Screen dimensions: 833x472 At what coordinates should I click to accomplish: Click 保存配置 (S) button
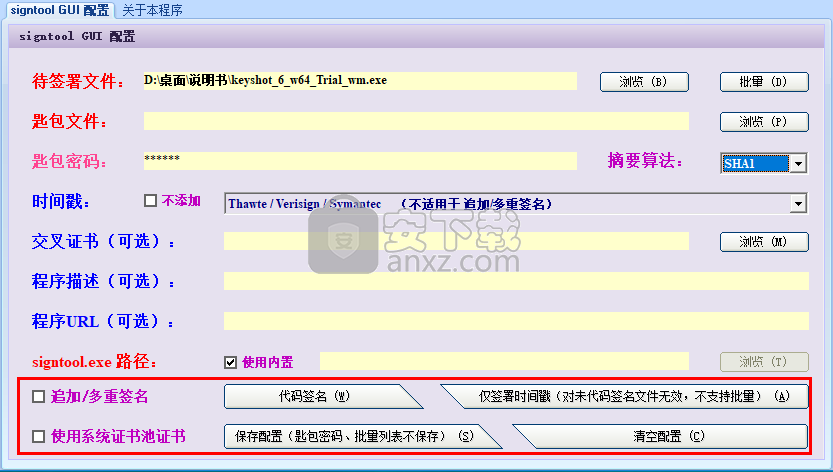click(363, 436)
